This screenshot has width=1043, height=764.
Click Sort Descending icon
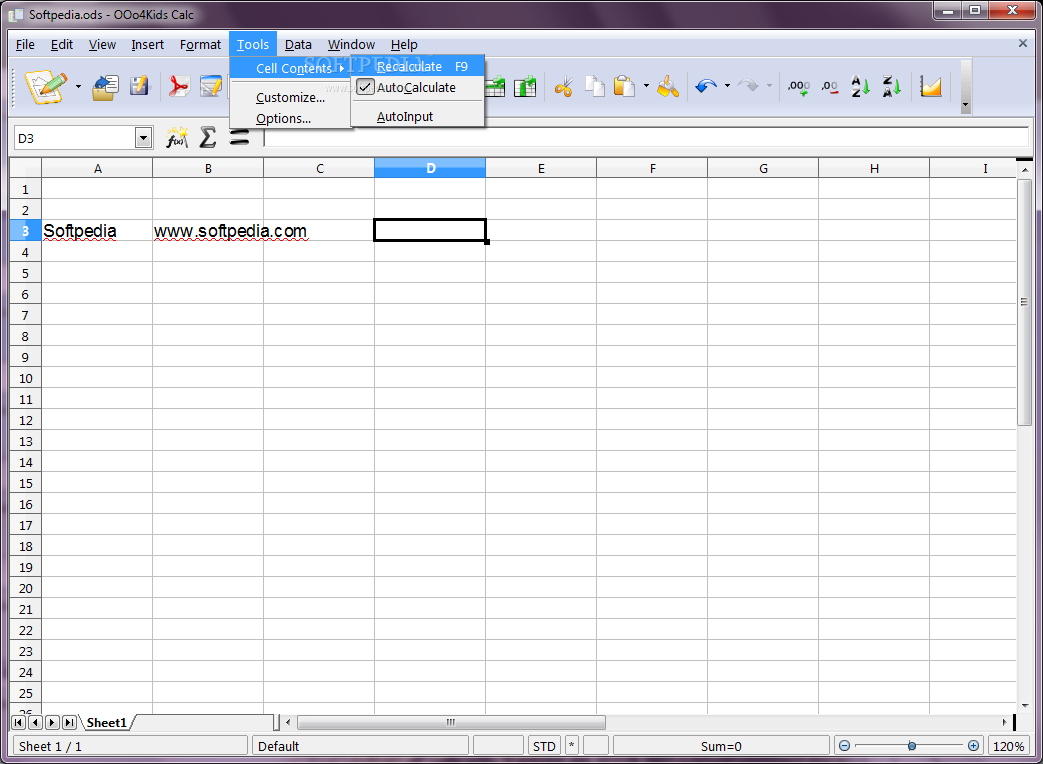click(x=891, y=86)
